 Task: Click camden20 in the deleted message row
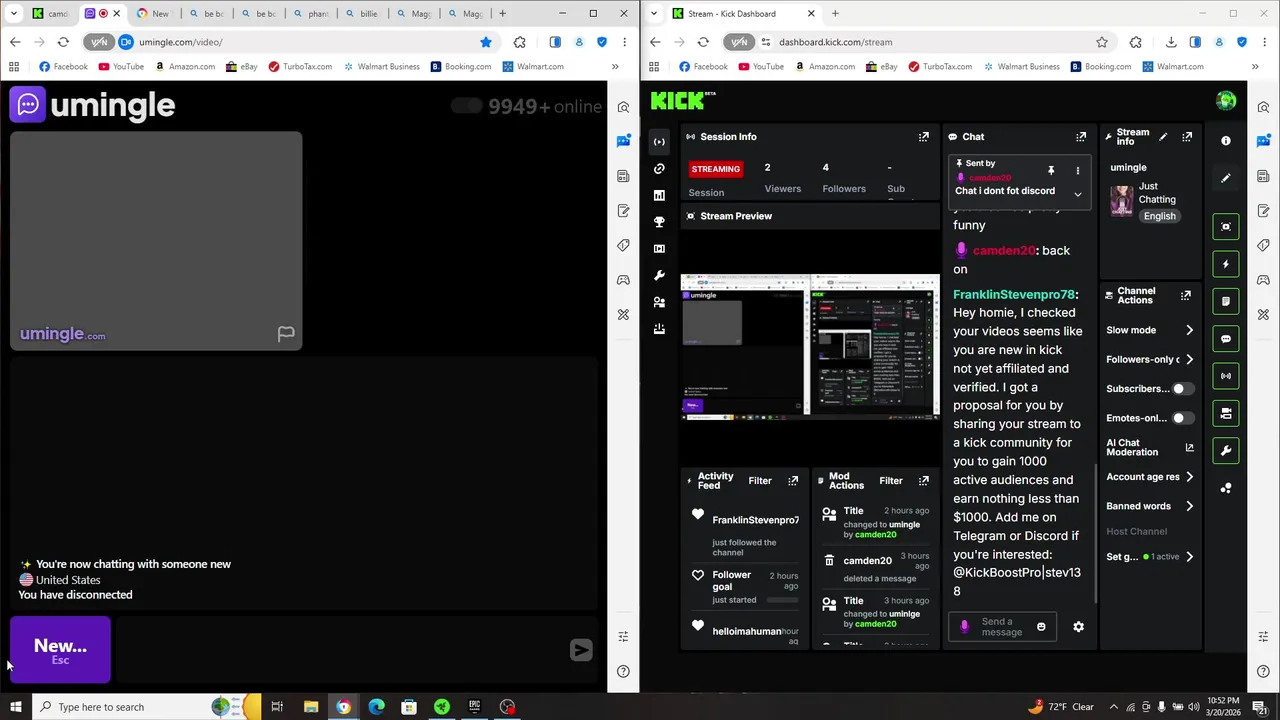pos(867,561)
